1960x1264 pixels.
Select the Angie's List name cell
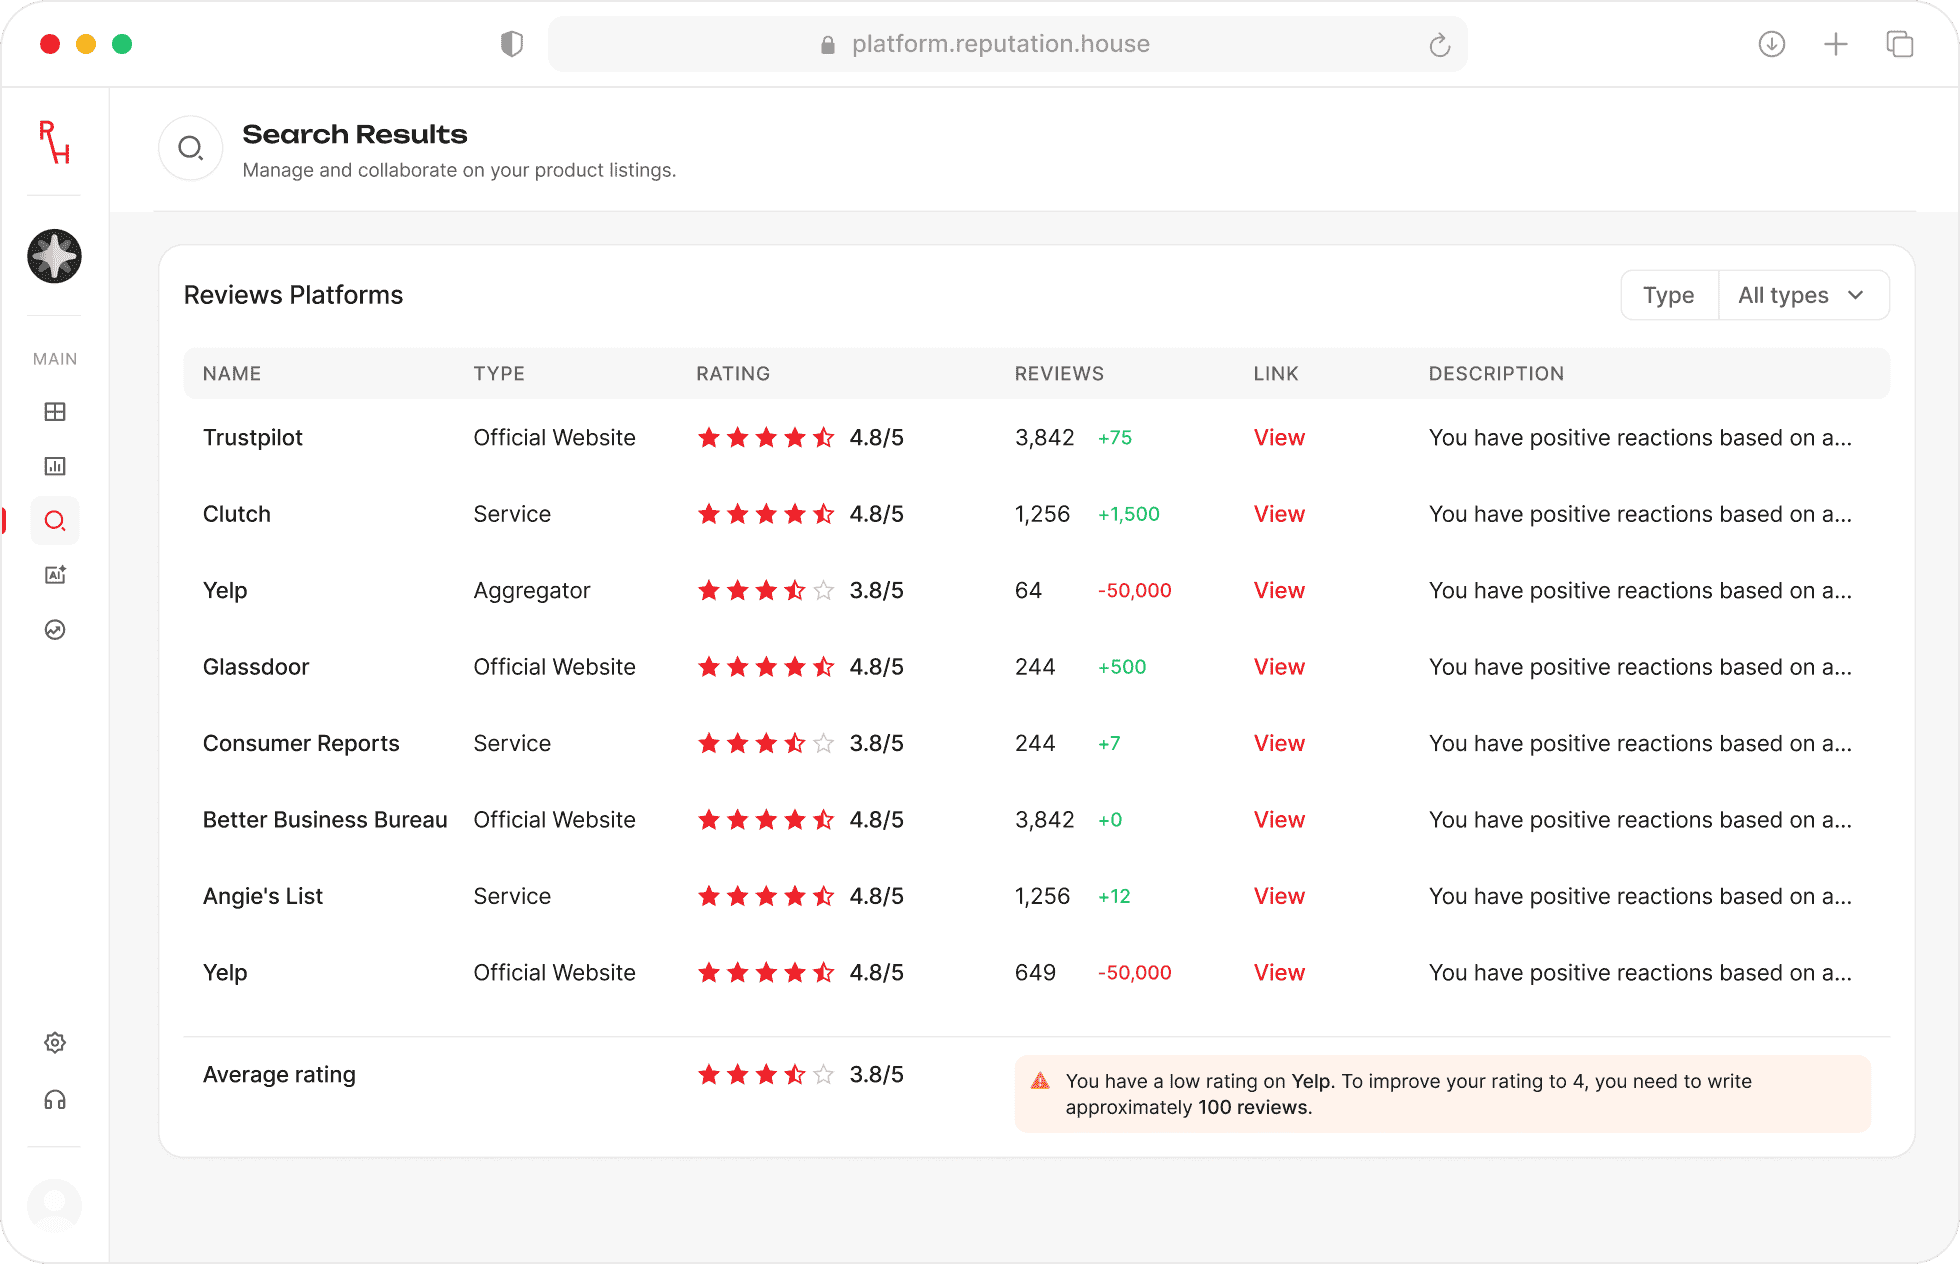pyautogui.click(x=263, y=897)
